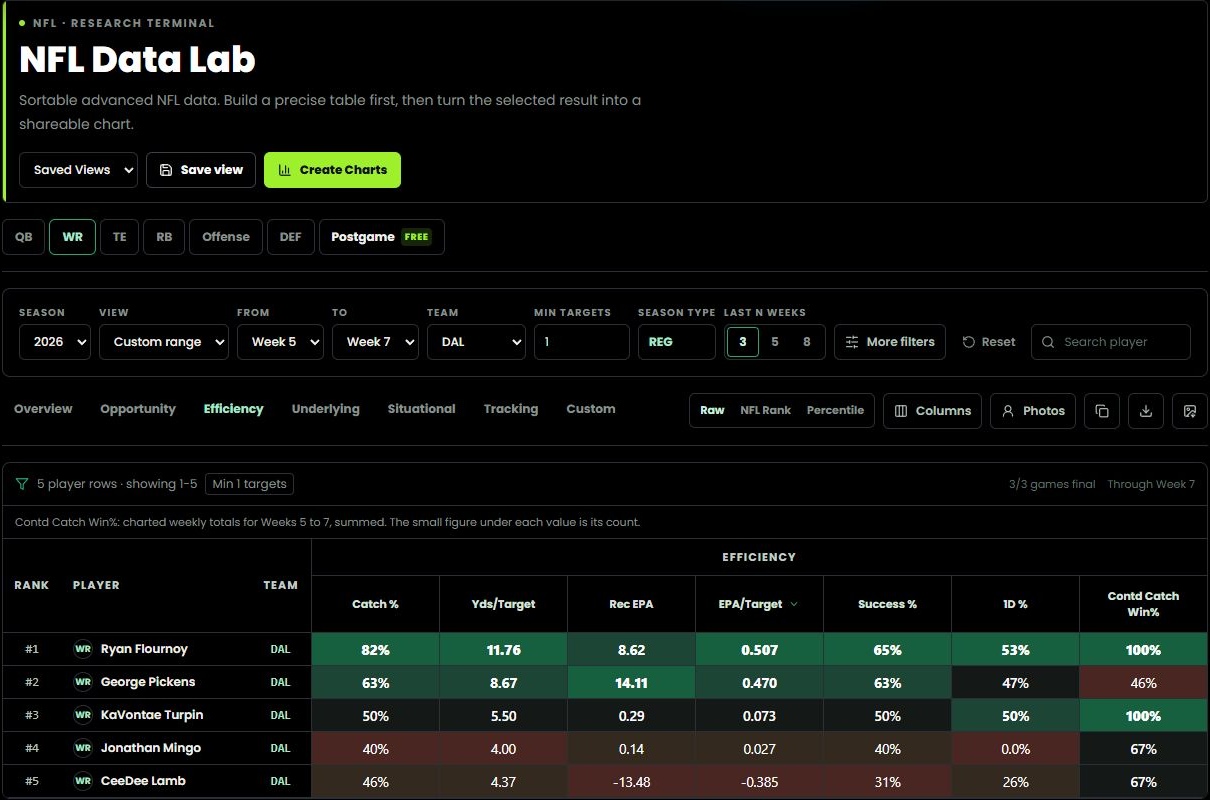The height and width of the screenshot is (800, 1210).
Task: Select the TE position tab
Action: [119, 237]
